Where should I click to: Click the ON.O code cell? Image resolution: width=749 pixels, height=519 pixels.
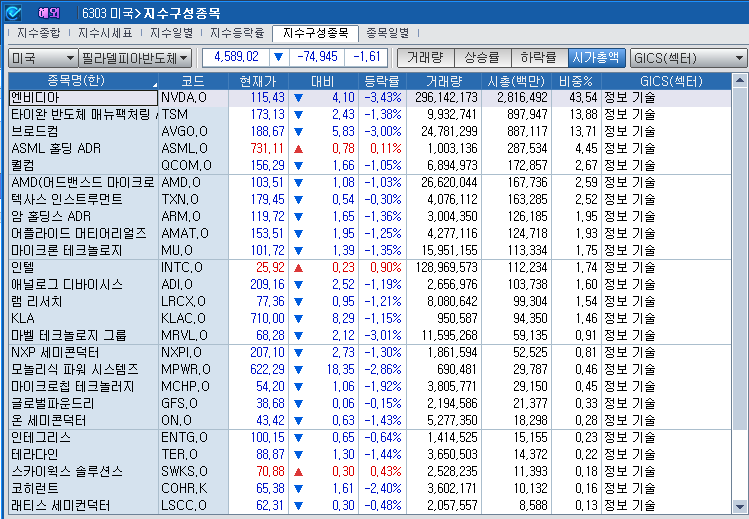point(193,421)
